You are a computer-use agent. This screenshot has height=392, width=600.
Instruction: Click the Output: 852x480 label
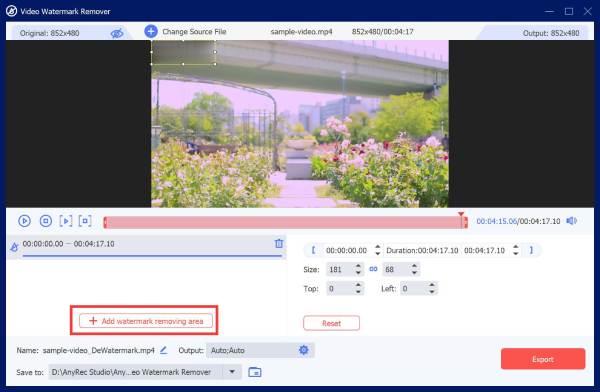tap(551, 33)
